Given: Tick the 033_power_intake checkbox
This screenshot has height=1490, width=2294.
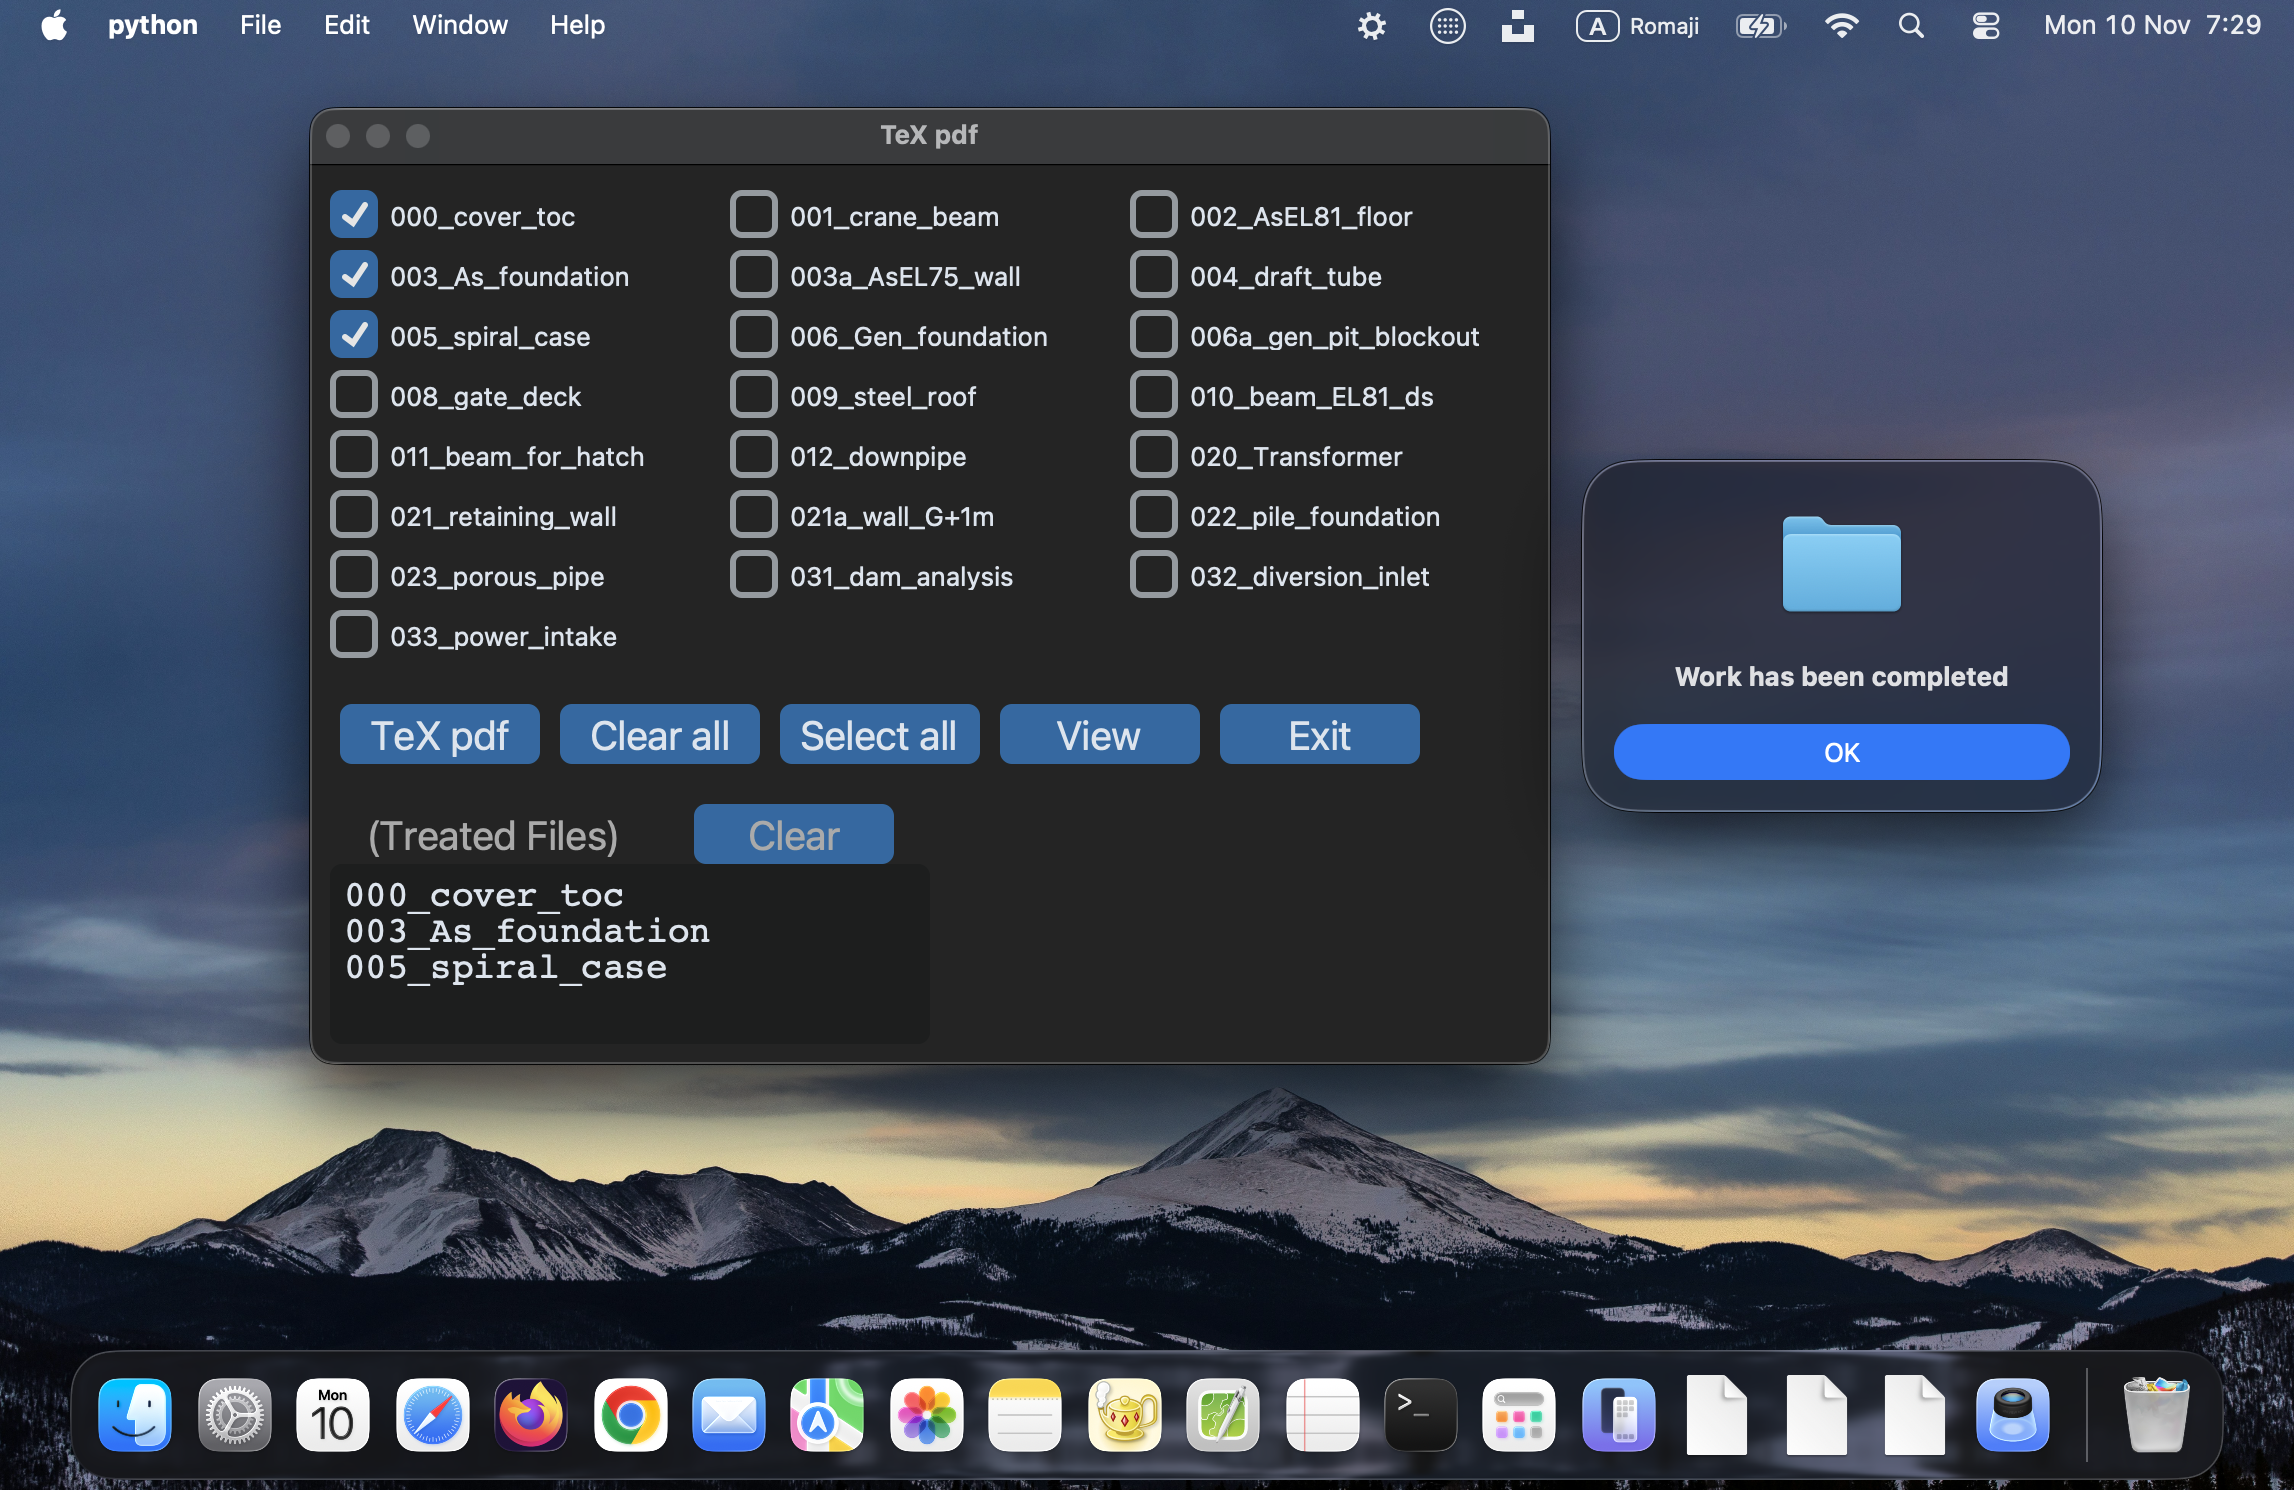Looking at the screenshot, I should pyautogui.click(x=354, y=635).
